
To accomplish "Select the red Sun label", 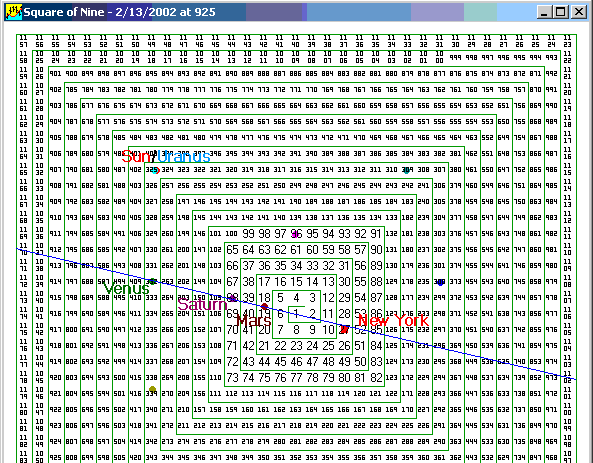I will coord(136,156).
